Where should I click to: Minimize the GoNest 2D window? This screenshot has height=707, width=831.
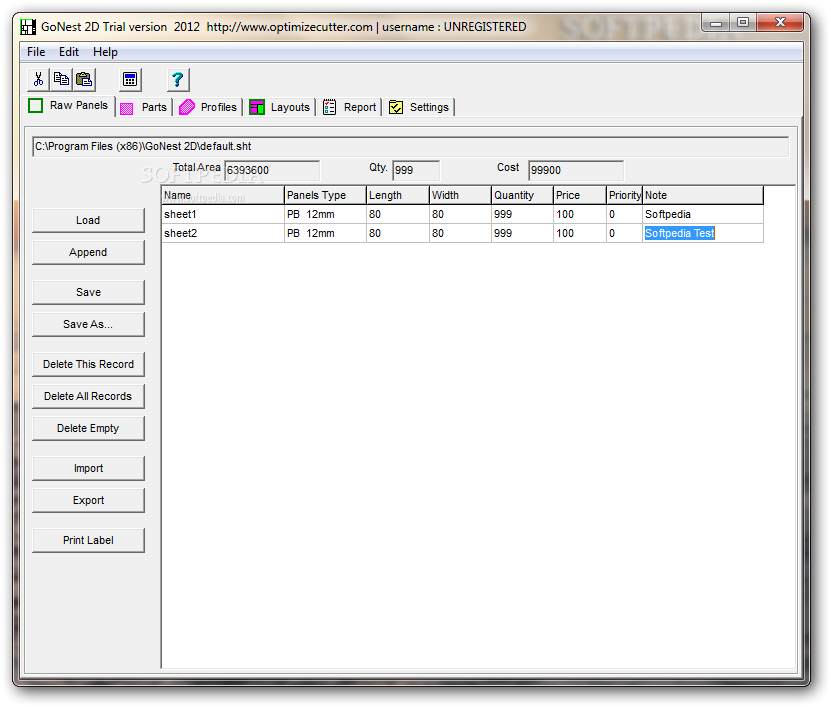point(715,23)
